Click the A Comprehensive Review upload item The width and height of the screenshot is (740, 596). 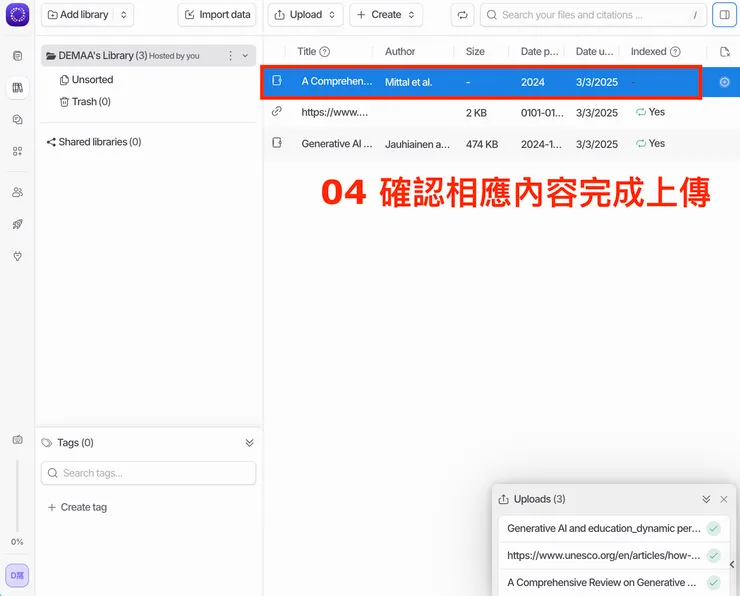614,583
